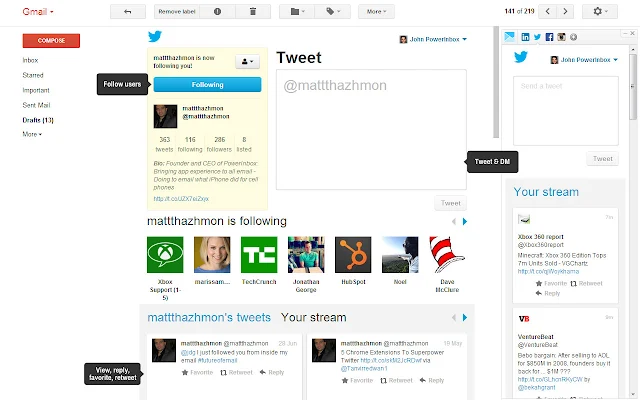The width and height of the screenshot is (640, 400).
Task: Open HubSpot profile thumbnail
Action: [353, 255]
